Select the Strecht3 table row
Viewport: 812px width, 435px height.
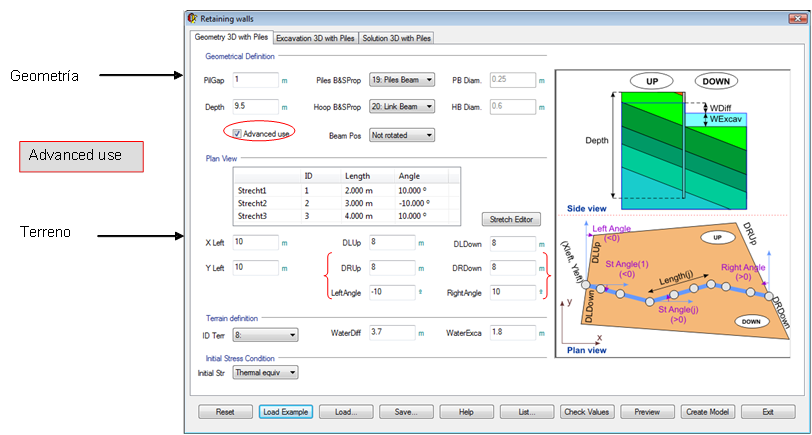(346, 215)
